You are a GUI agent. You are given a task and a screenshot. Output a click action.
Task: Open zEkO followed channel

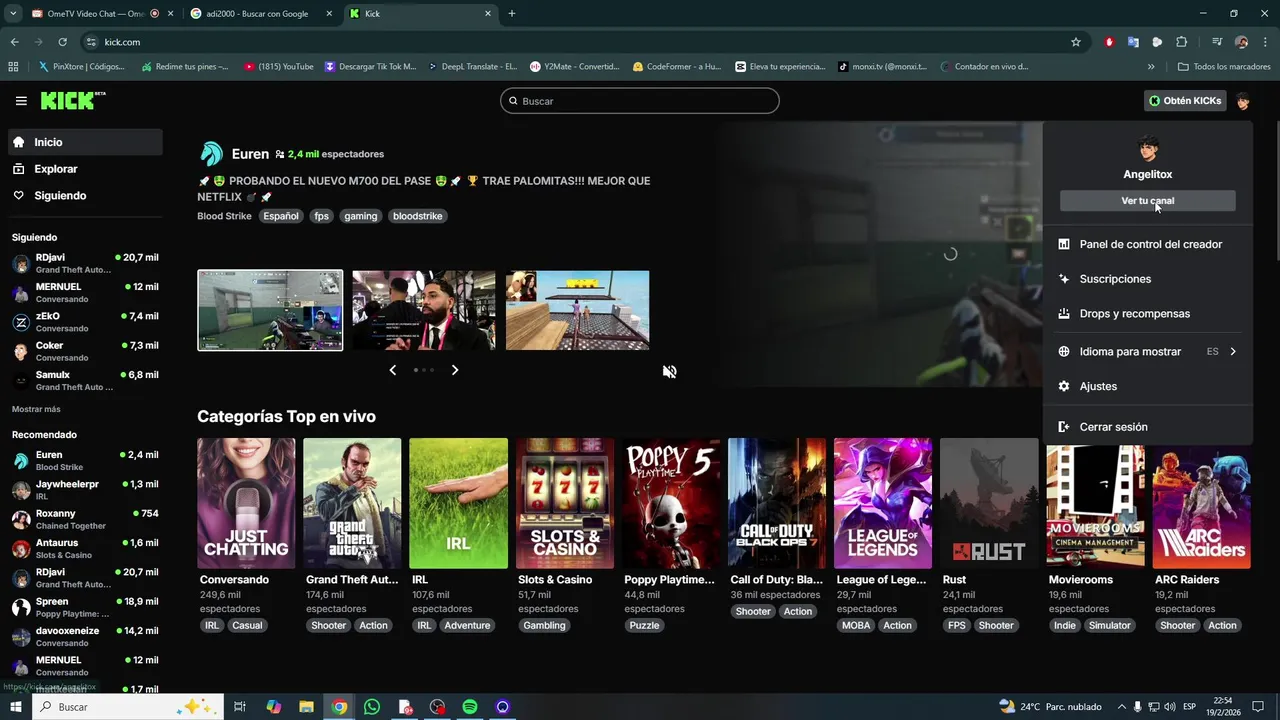(x=85, y=322)
